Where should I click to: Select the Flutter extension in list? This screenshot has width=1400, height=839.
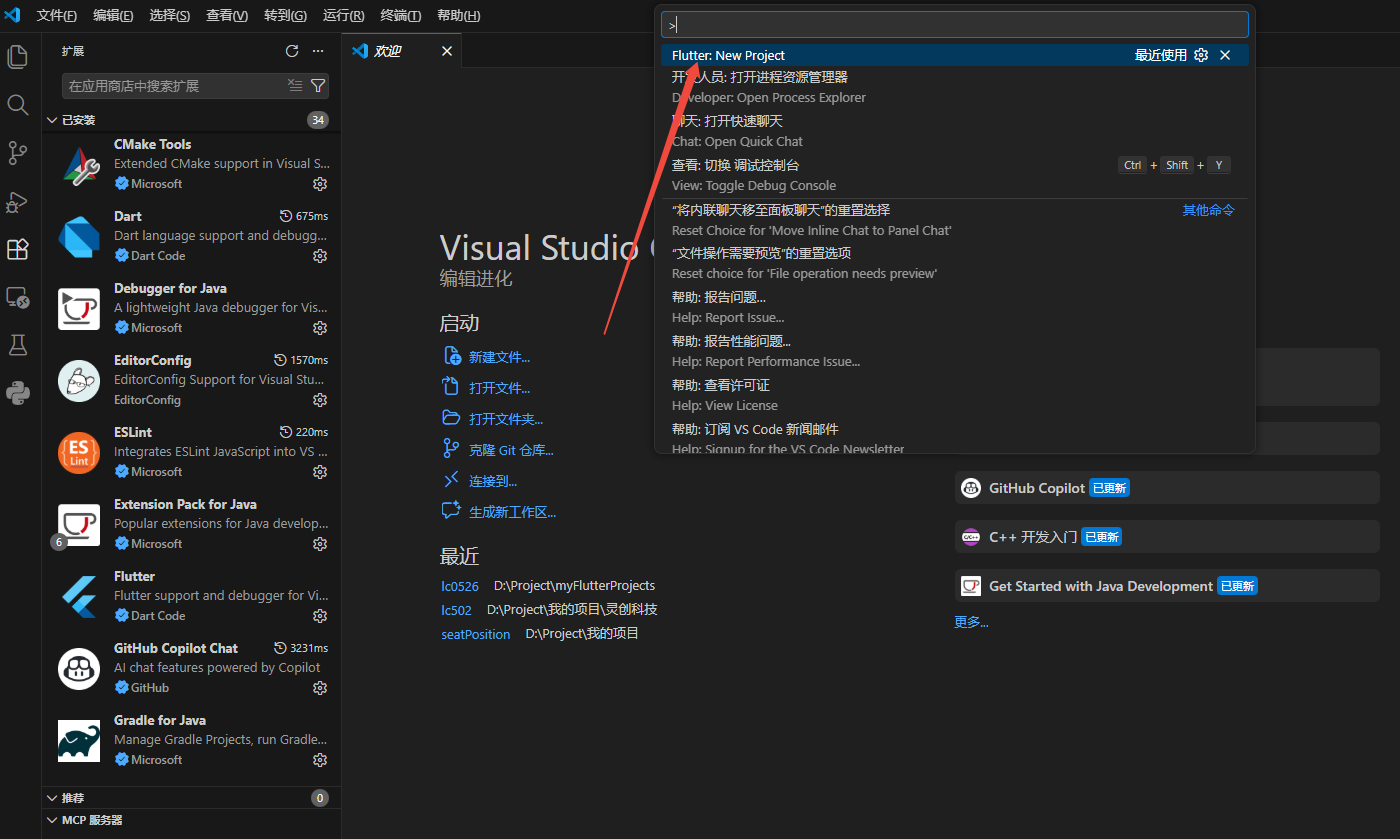coord(190,596)
